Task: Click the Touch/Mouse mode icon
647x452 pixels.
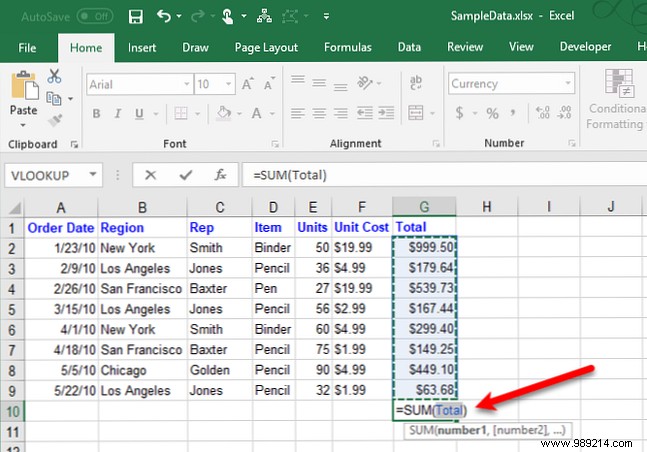Action: [x=227, y=17]
